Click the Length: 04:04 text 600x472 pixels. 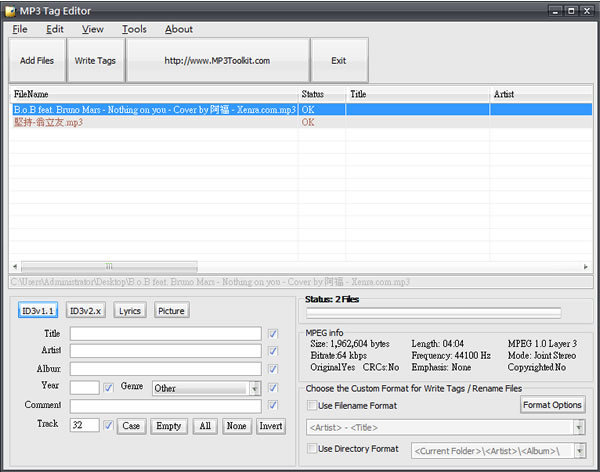(438, 344)
